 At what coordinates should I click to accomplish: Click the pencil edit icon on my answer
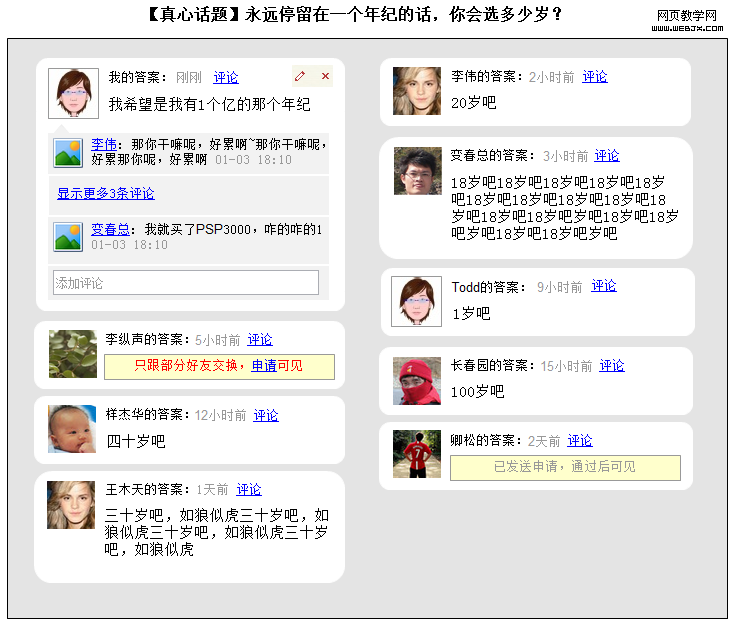[300, 77]
